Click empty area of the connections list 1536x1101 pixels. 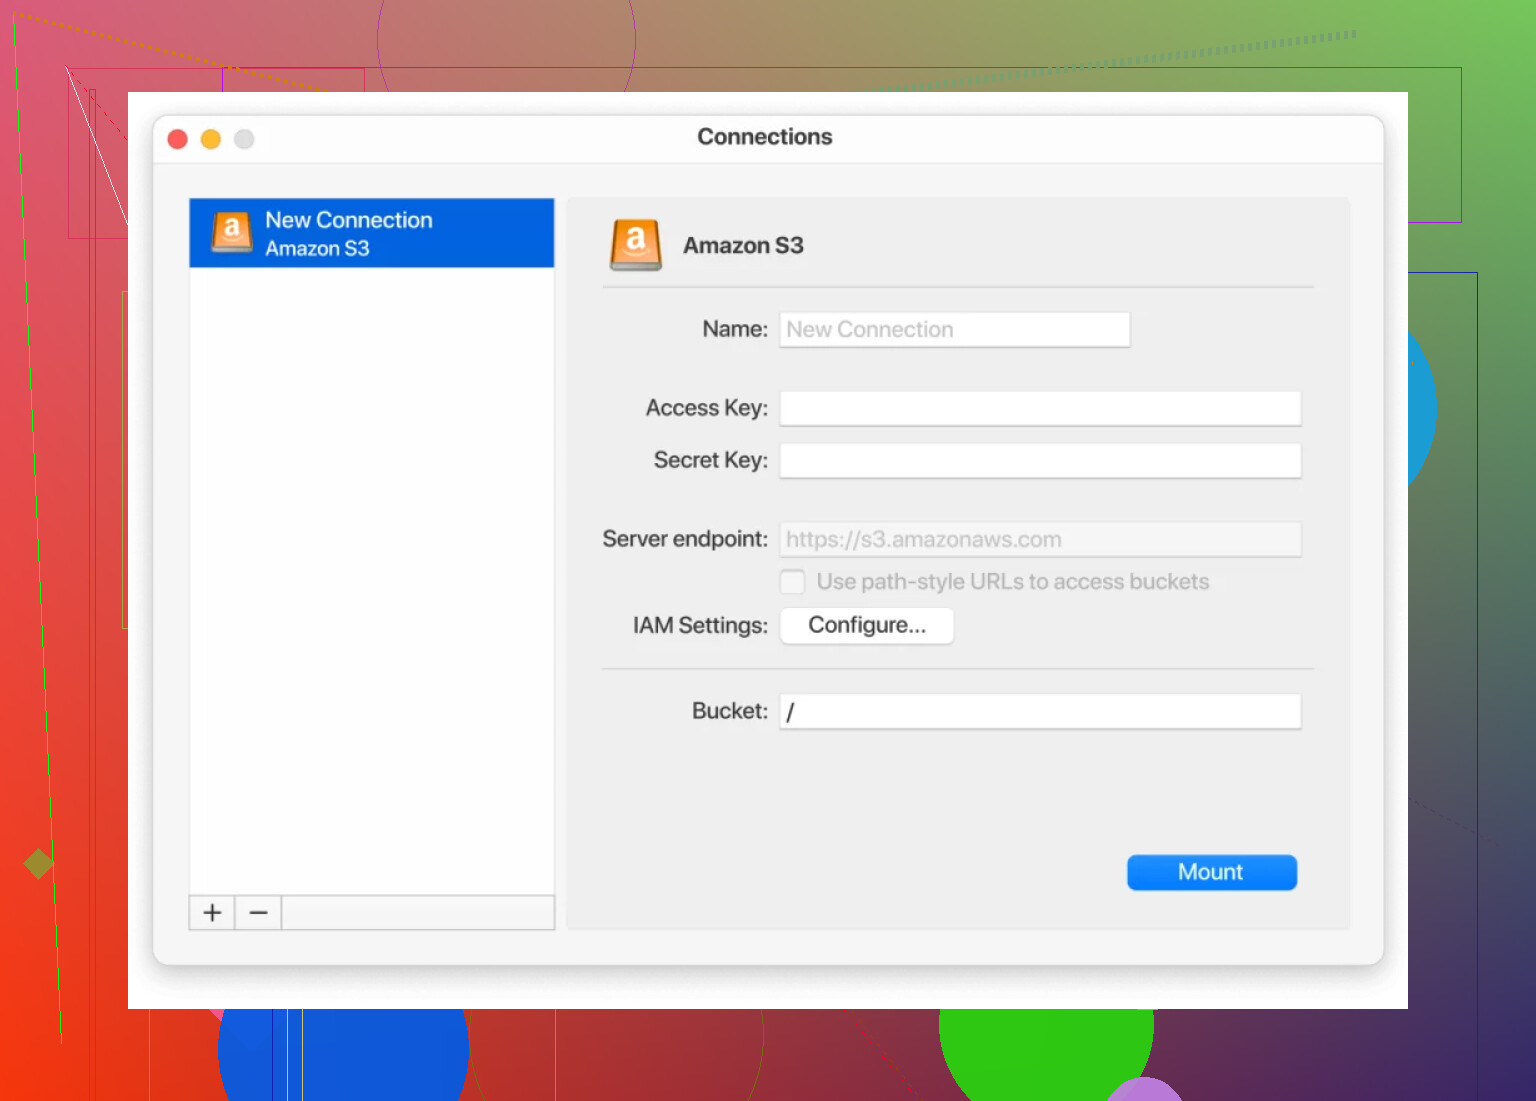point(371,580)
